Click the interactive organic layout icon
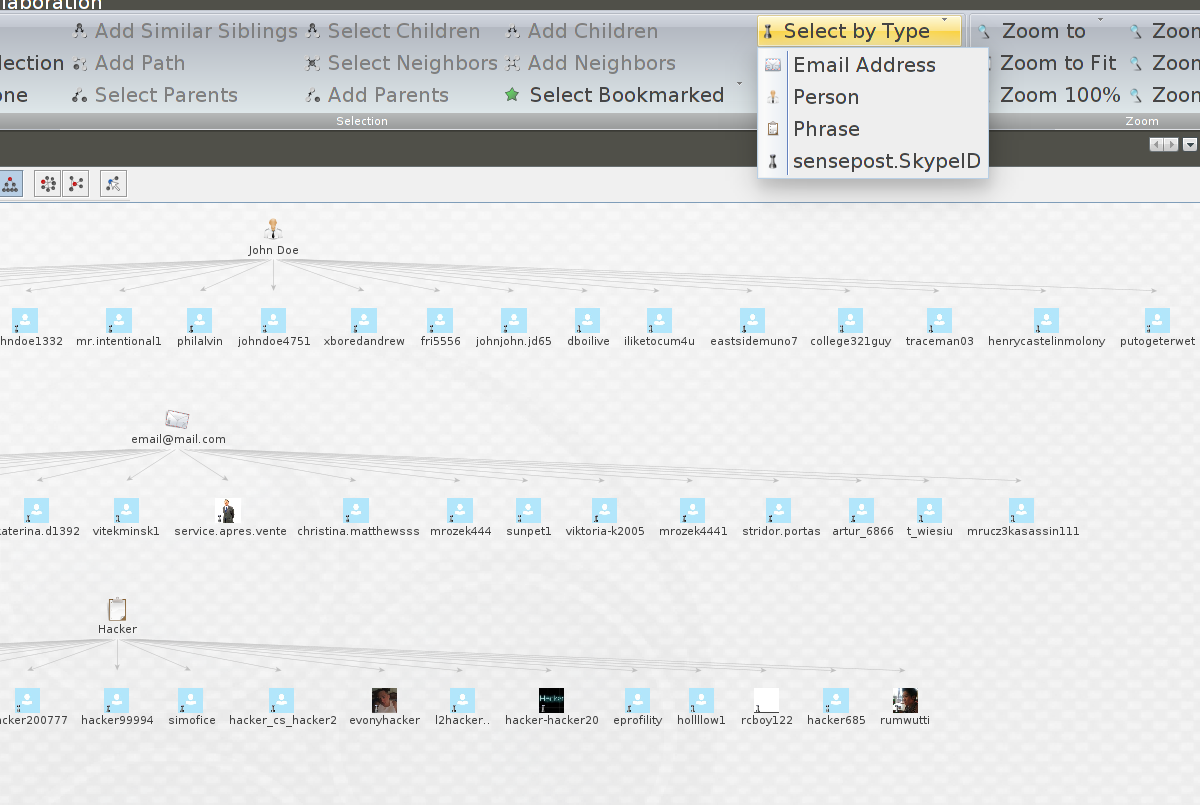1200x805 pixels. click(113, 183)
